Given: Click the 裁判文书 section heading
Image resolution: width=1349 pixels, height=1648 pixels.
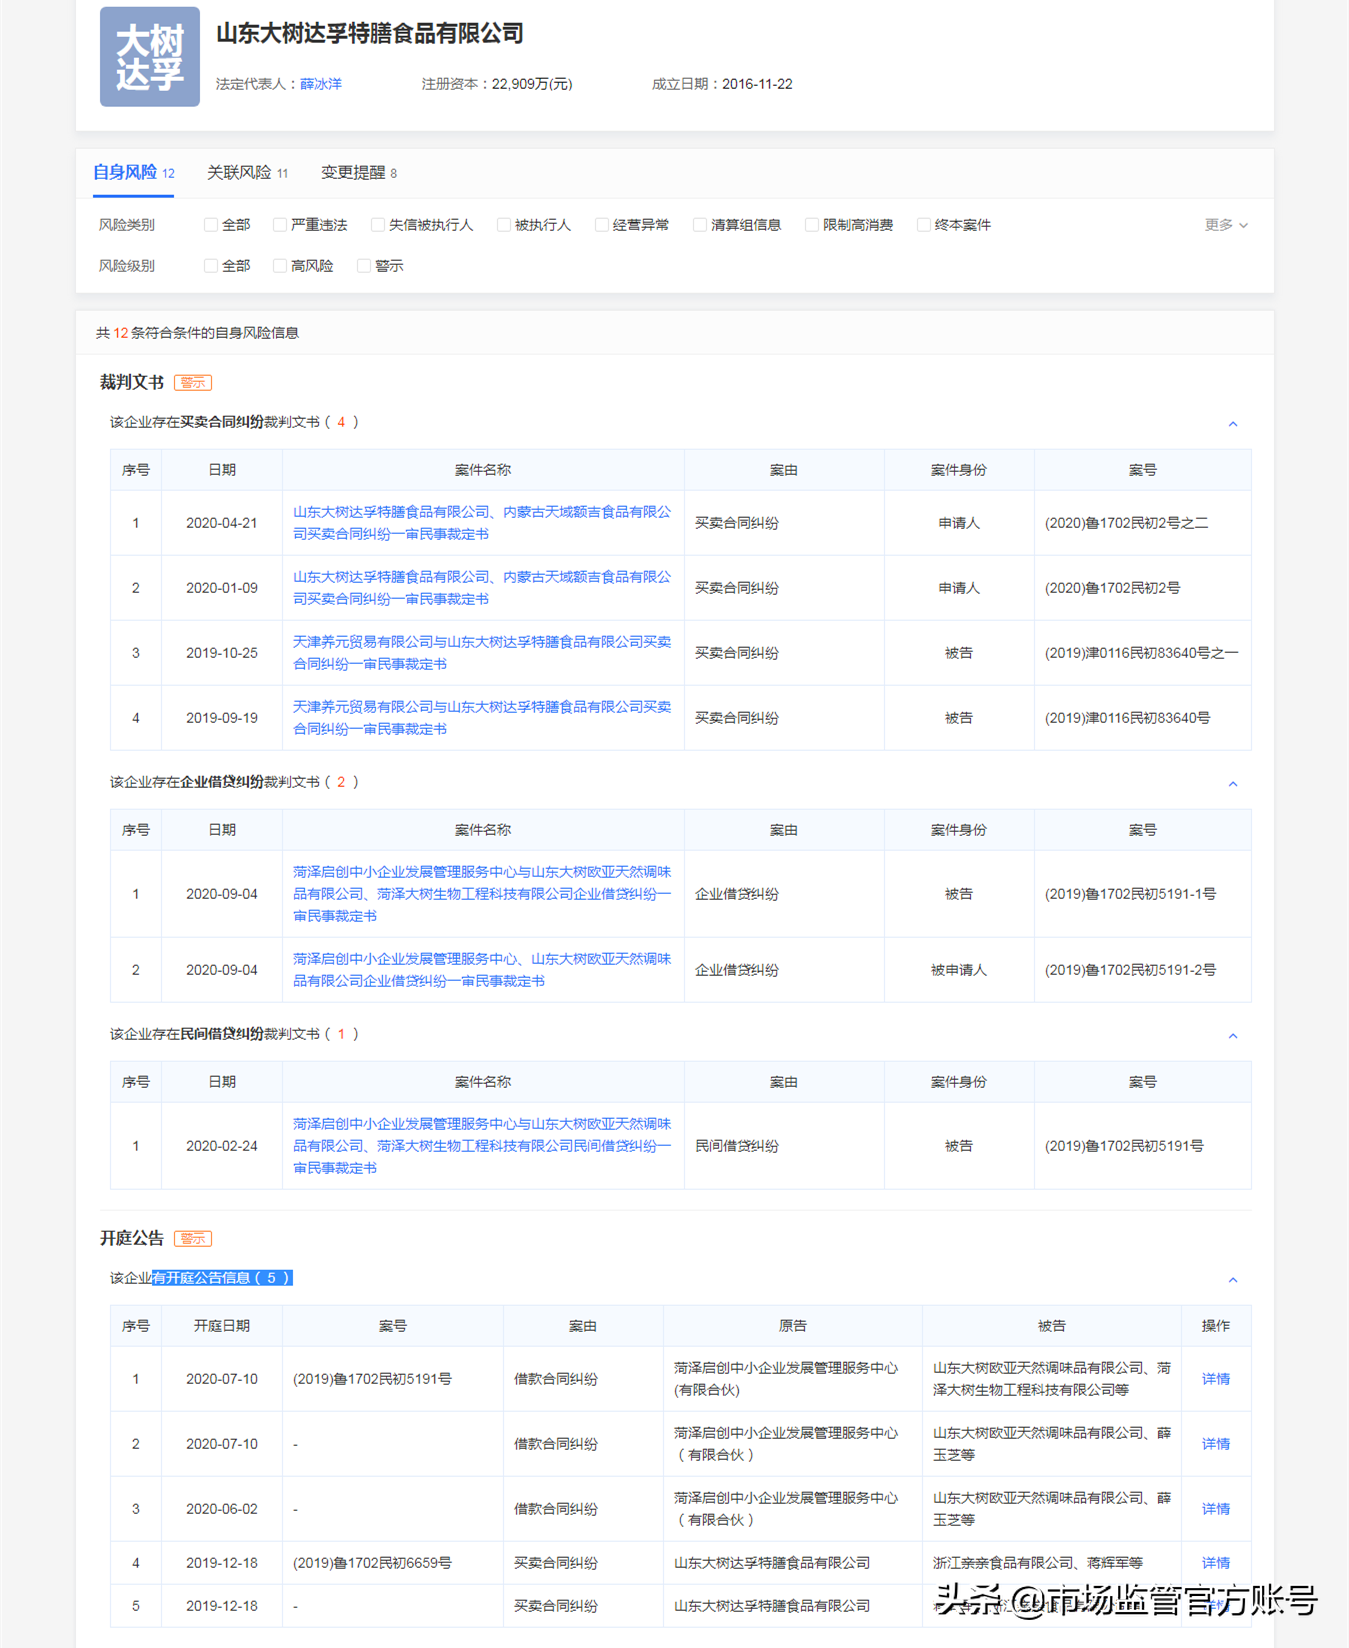Looking at the screenshot, I should point(132,383).
